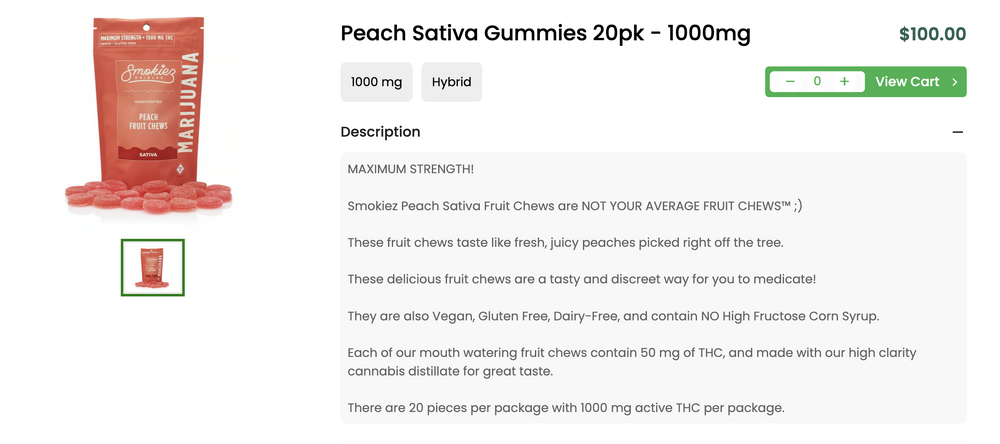
Task: Click the 50 mg of THC paragraph
Action: [x=617, y=361]
